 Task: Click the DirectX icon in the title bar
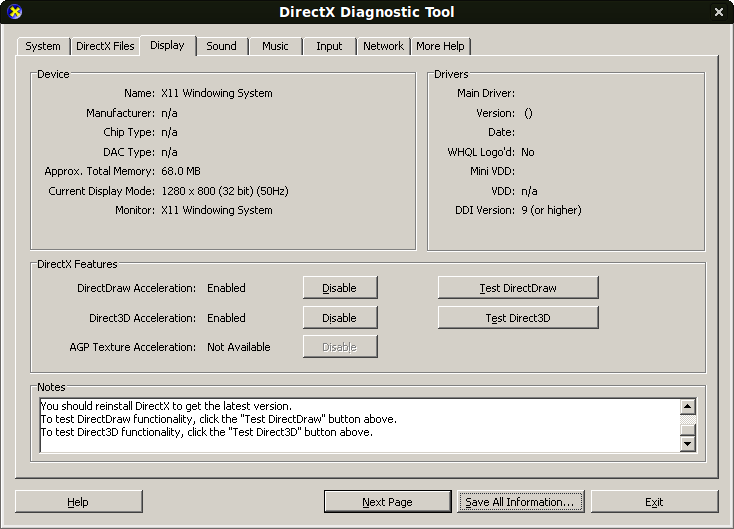tap(14, 12)
